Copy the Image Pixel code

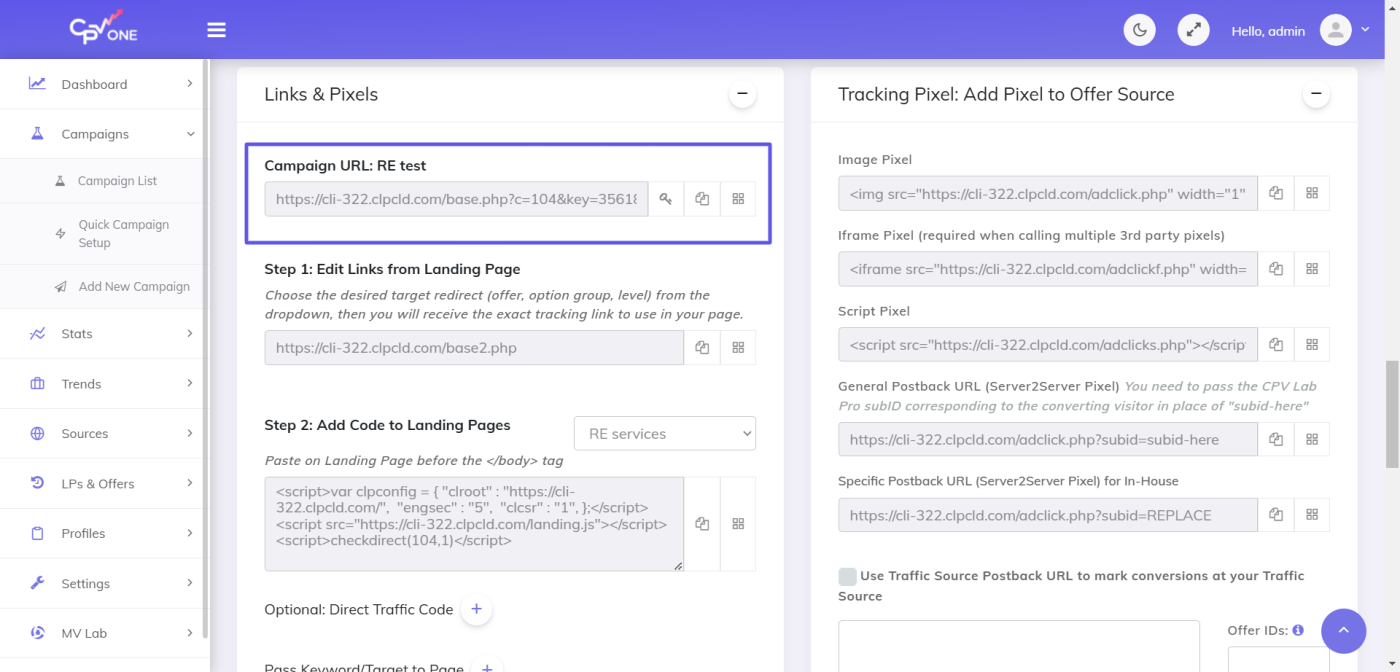tap(1276, 193)
